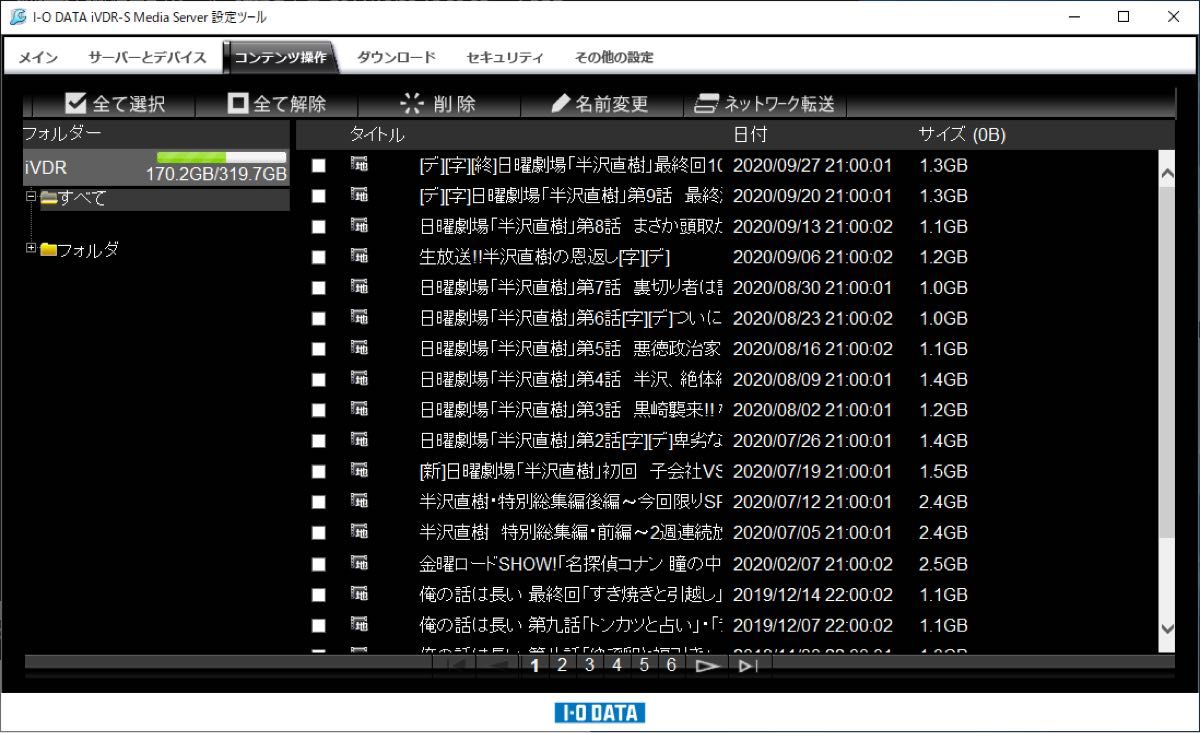The height and width of the screenshot is (733, 1200).
Task: Switch to the サーバーとデバイス tab
Action: 147,57
